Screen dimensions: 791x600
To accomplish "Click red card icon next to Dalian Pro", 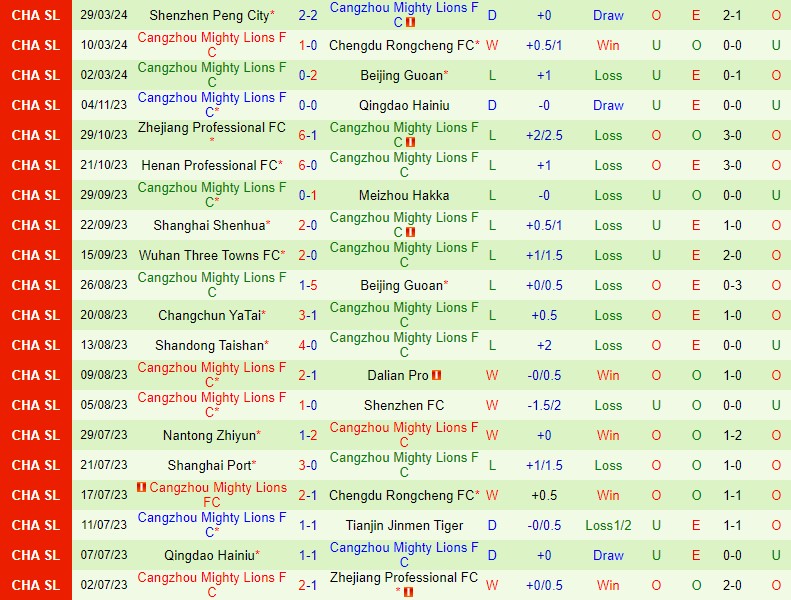I will [437, 375].
